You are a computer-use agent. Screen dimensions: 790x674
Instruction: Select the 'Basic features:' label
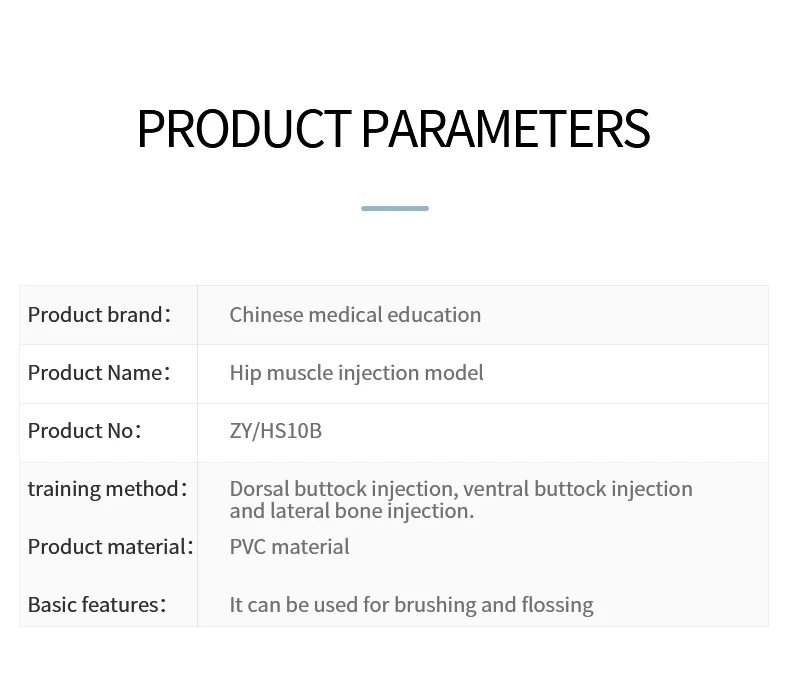96,605
